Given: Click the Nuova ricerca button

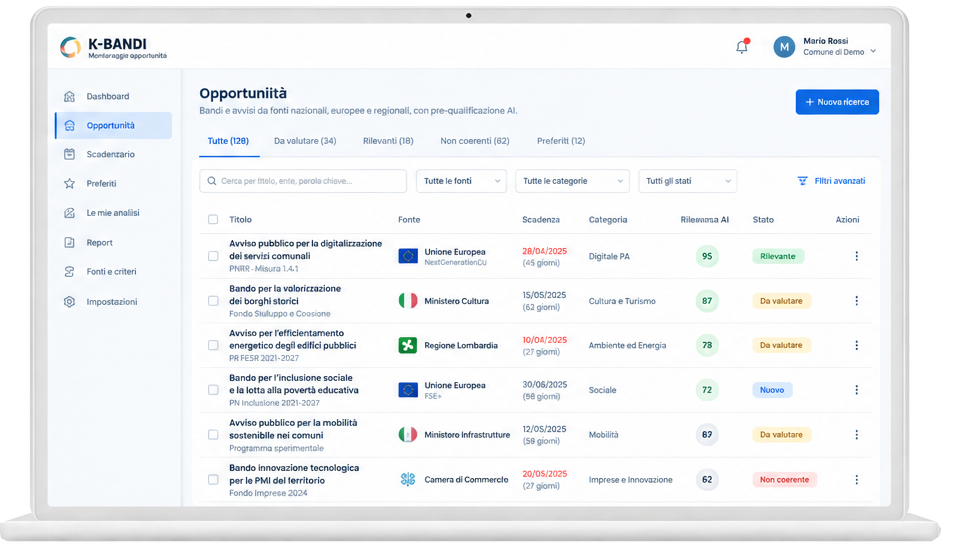Looking at the screenshot, I should click(837, 102).
